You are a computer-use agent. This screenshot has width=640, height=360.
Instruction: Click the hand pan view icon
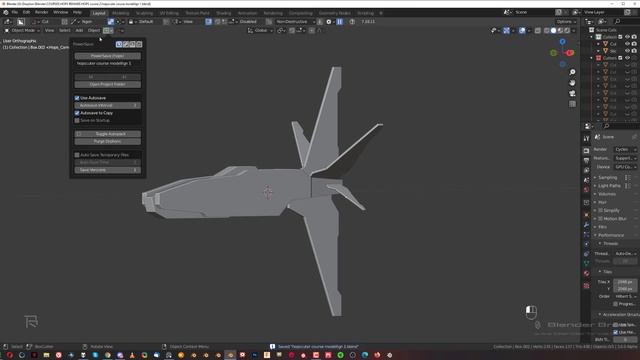click(x=572, y=83)
